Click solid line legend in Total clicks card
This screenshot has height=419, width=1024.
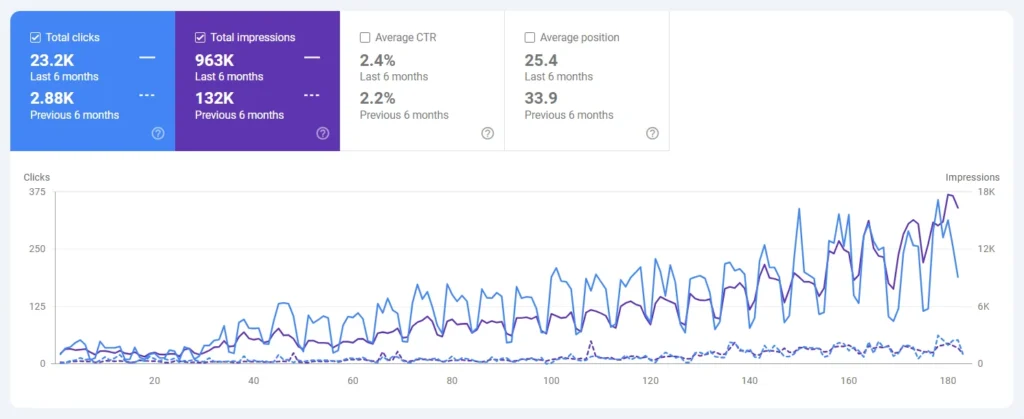147,58
